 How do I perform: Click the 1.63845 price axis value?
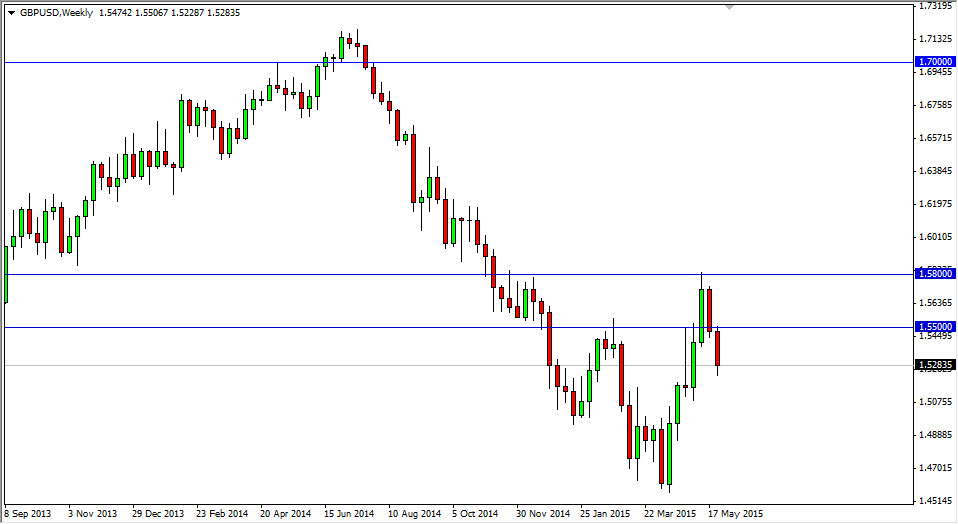tap(935, 171)
